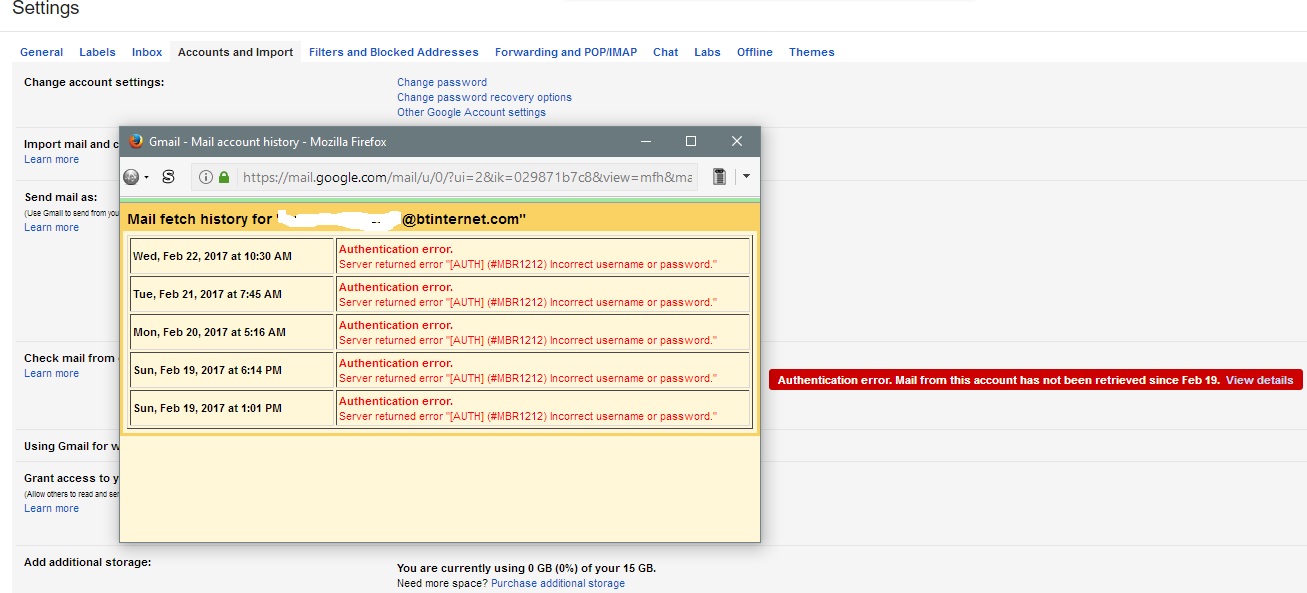The height and width of the screenshot is (593, 1307).
Task: Open Other Google Account settings link
Action: click(x=471, y=112)
